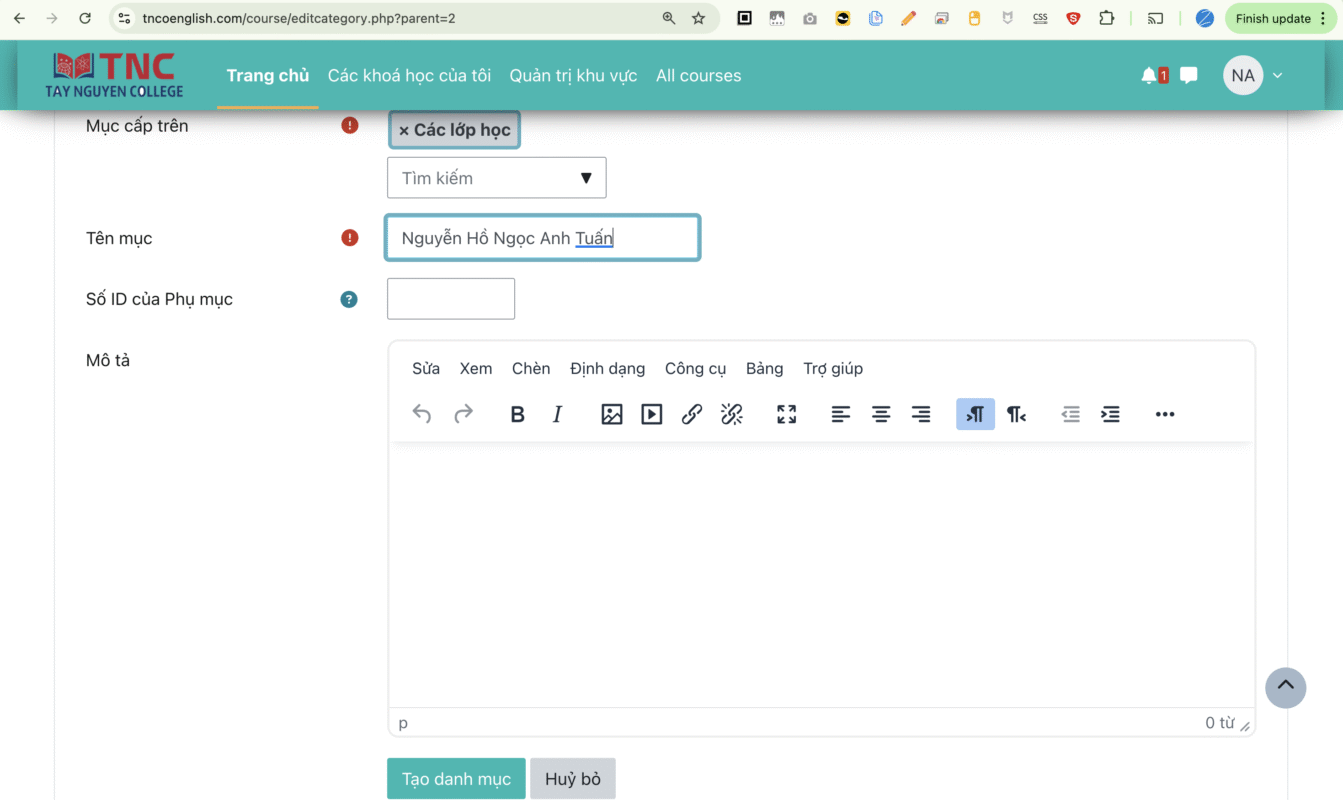Open the Tìm kiếm parent category dropdown
The width and height of the screenshot is (1343, 800).
(x=496, y=178)
